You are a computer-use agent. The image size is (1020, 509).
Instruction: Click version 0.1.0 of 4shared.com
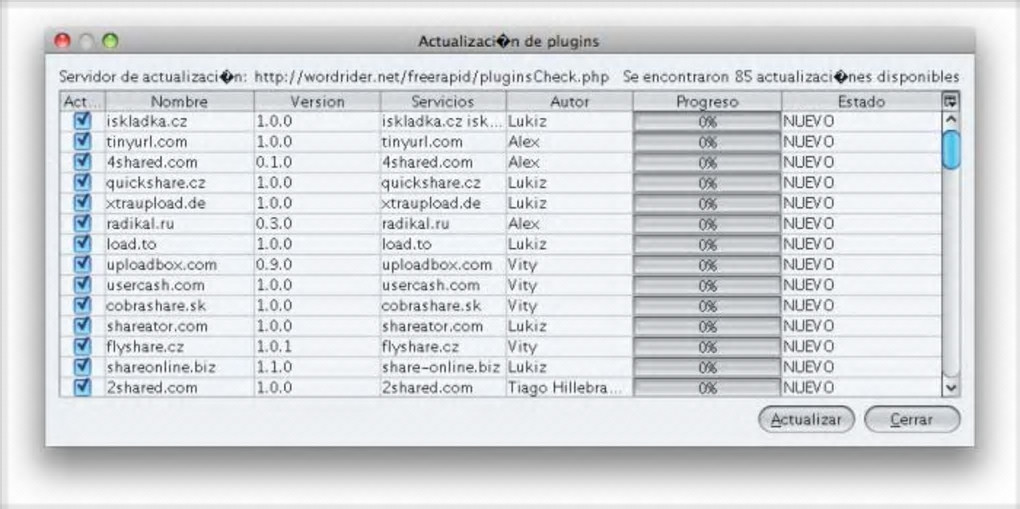[317, 162]
